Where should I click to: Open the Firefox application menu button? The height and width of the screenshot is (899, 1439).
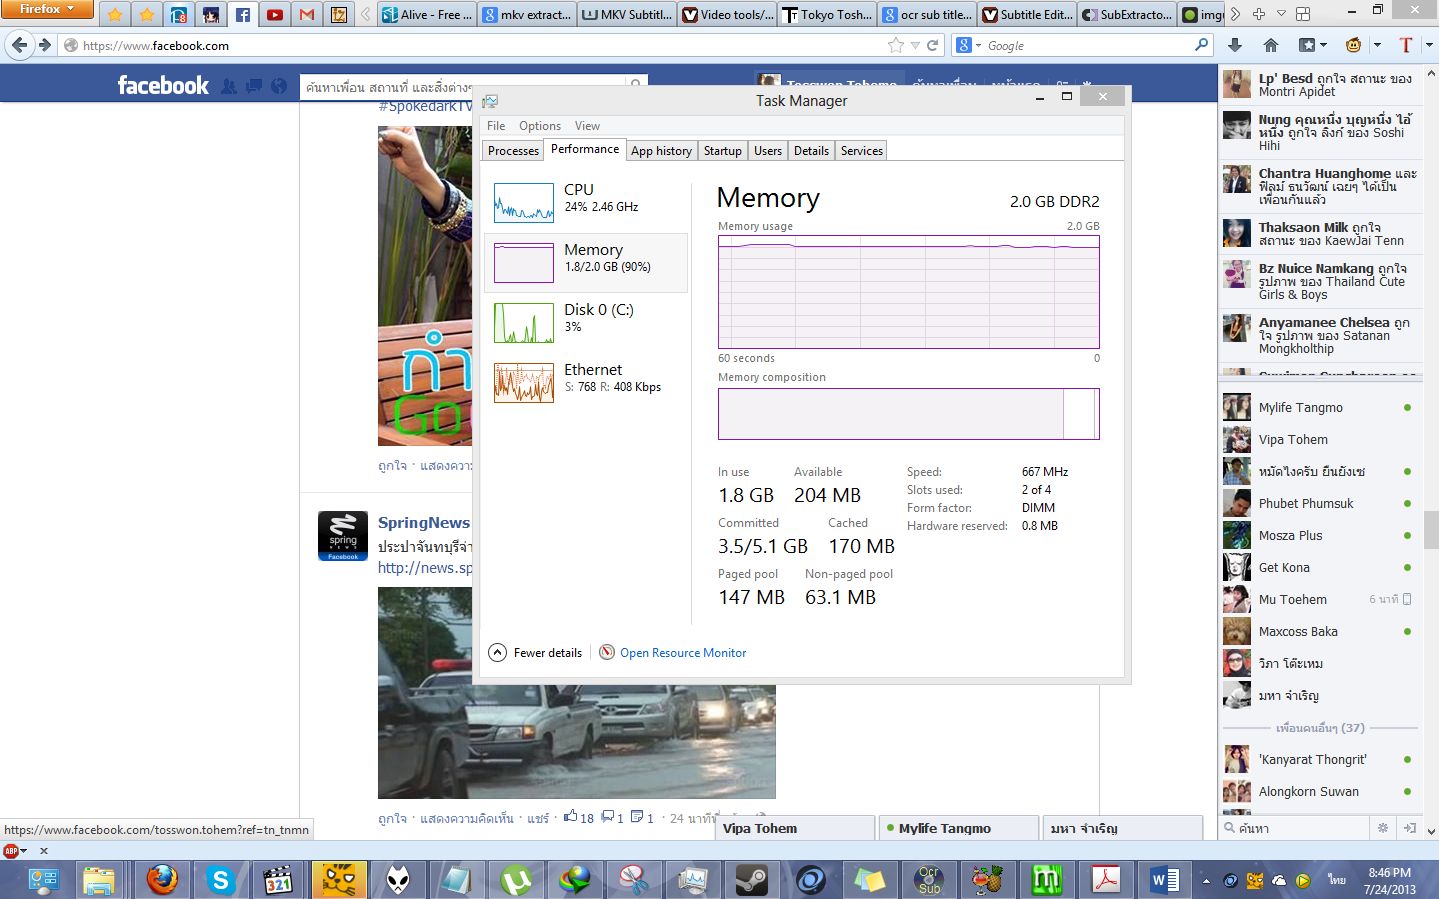[x=46, y=9]
